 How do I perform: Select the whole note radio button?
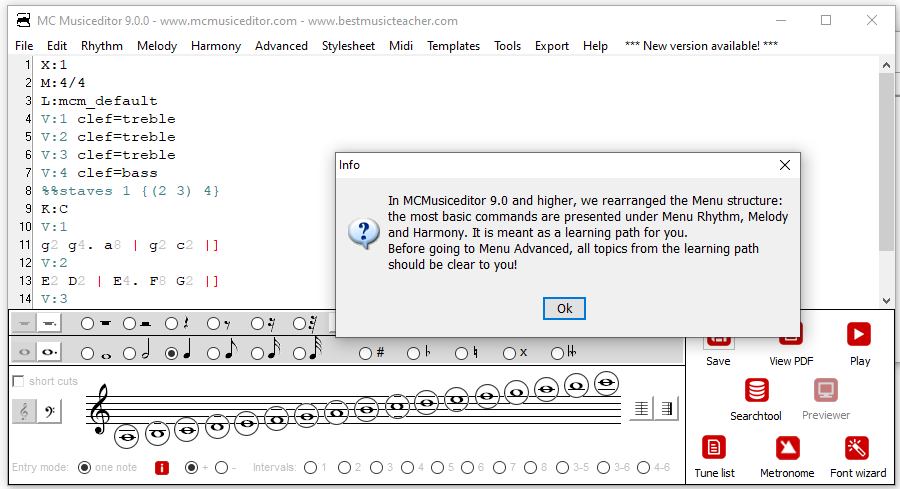click(87, 354)
